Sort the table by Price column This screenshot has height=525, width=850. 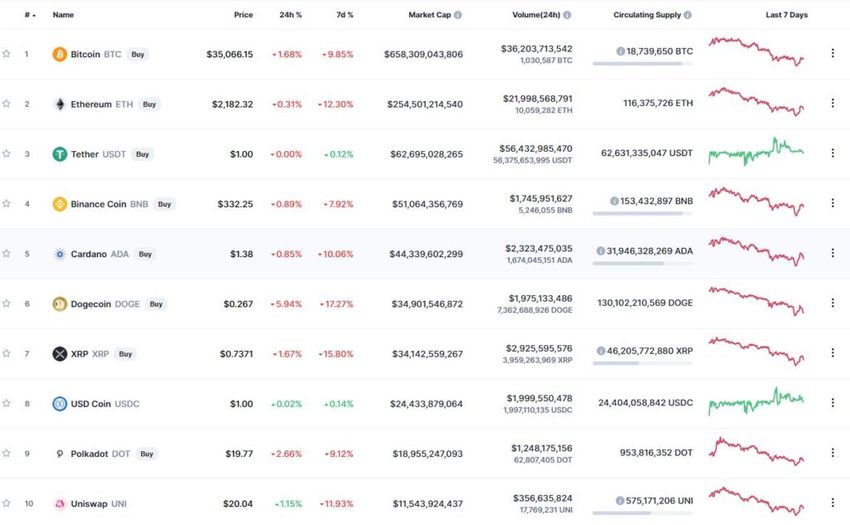tap(243, 16)
